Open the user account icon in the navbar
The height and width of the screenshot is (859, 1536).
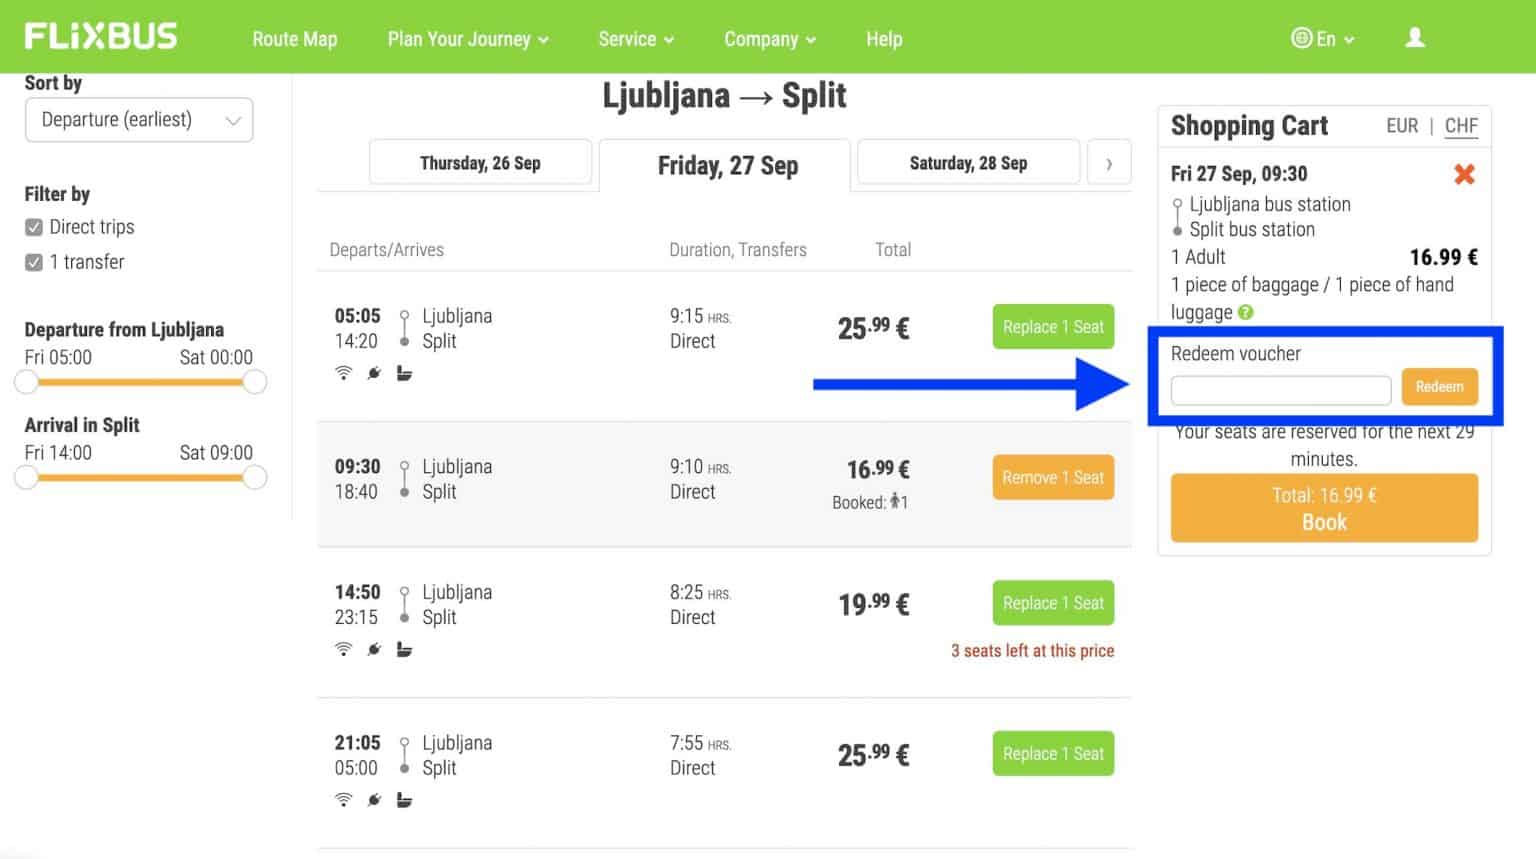point(1414,36)
